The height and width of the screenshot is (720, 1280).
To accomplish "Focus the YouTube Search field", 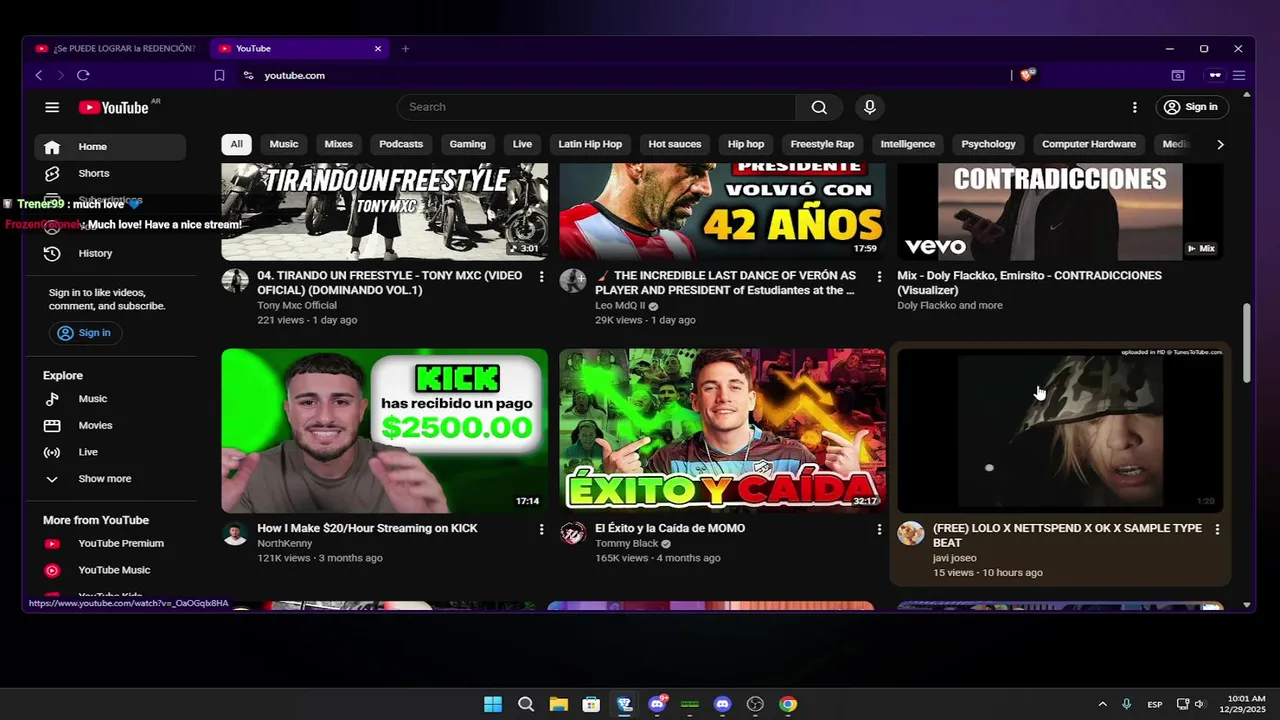I will coord(597,107).
